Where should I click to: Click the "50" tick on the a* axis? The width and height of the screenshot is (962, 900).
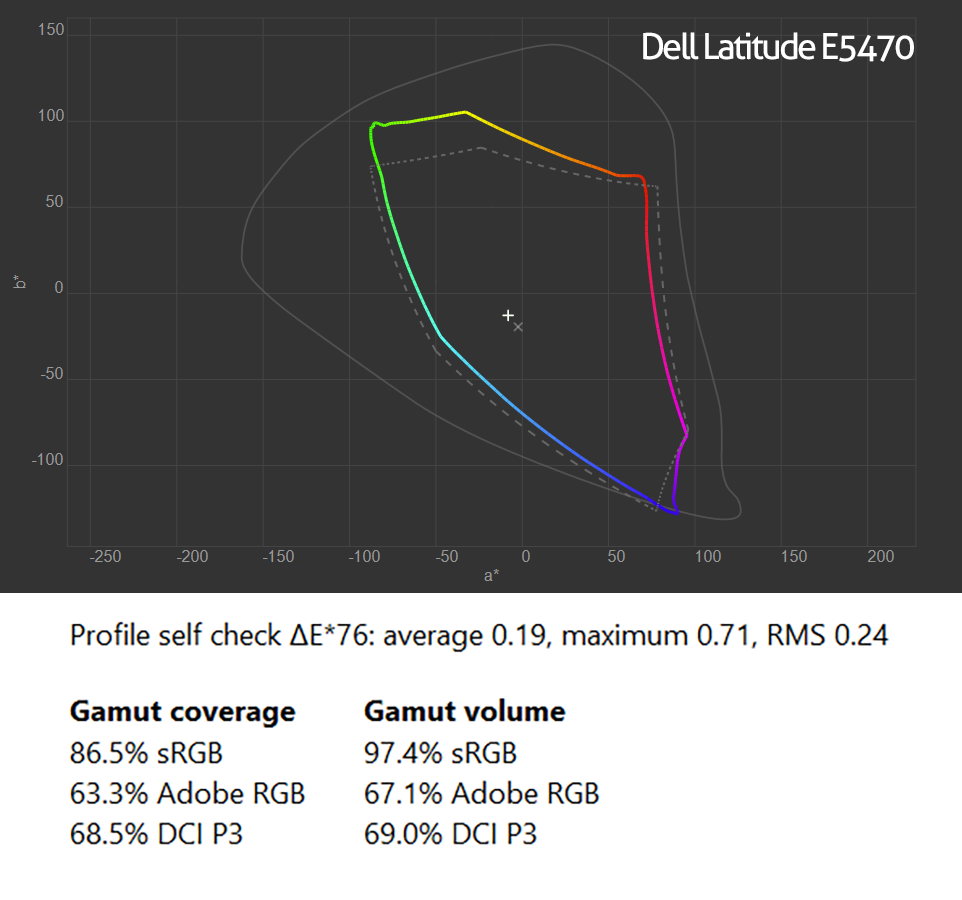[x=617, y=556]
